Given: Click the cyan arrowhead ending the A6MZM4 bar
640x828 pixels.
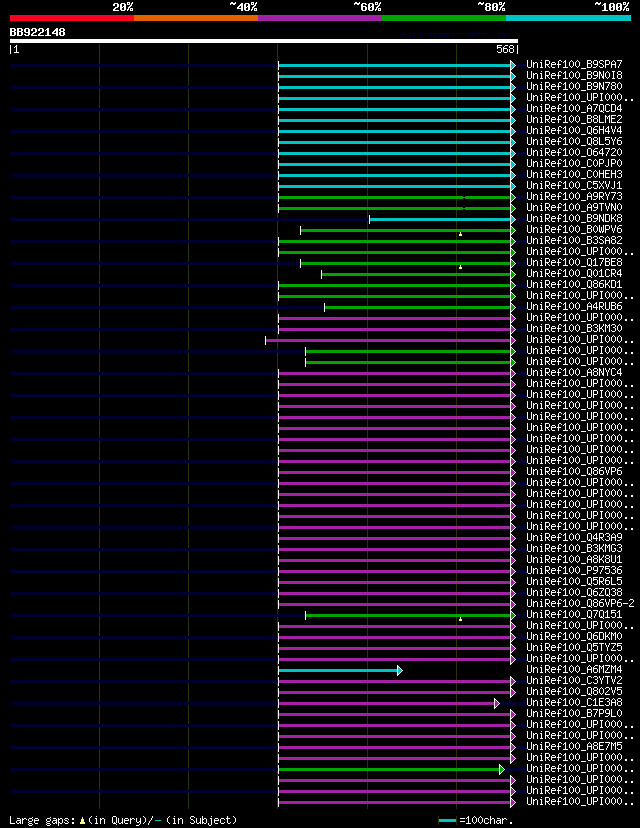Looking at the screenshot, I should click(400, 671).
